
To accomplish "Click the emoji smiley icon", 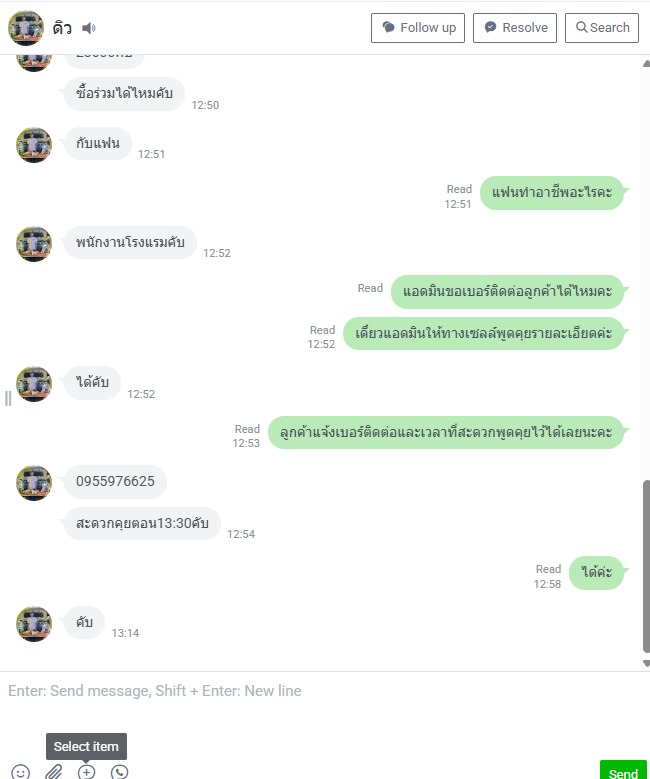I will tap(20, 772).
